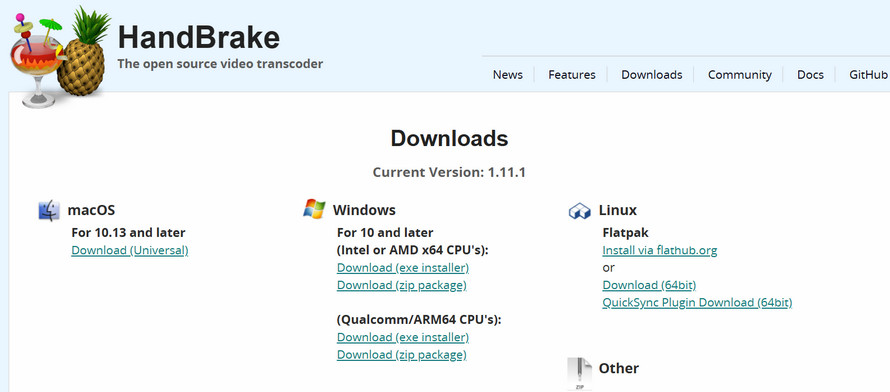The width and height of the screenshot is (890, 392).
Task: Click Linux Download (64bit) link
Action: (x=649, y=285)
